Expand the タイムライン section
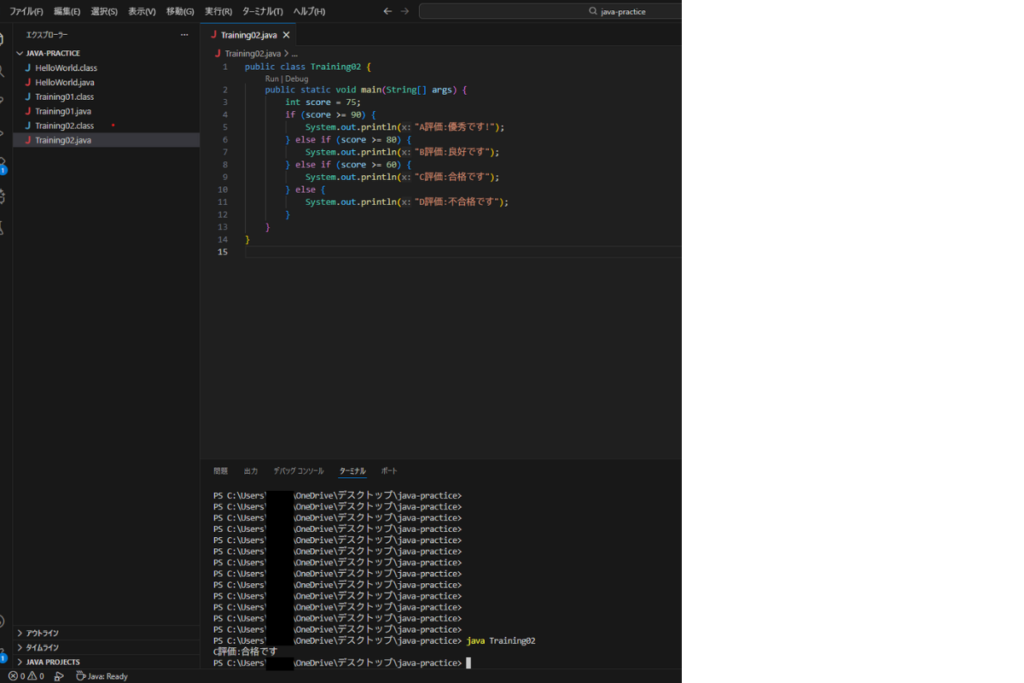Screen dimensions: 1024x683 pyautogui.click(x=42, y=647)
